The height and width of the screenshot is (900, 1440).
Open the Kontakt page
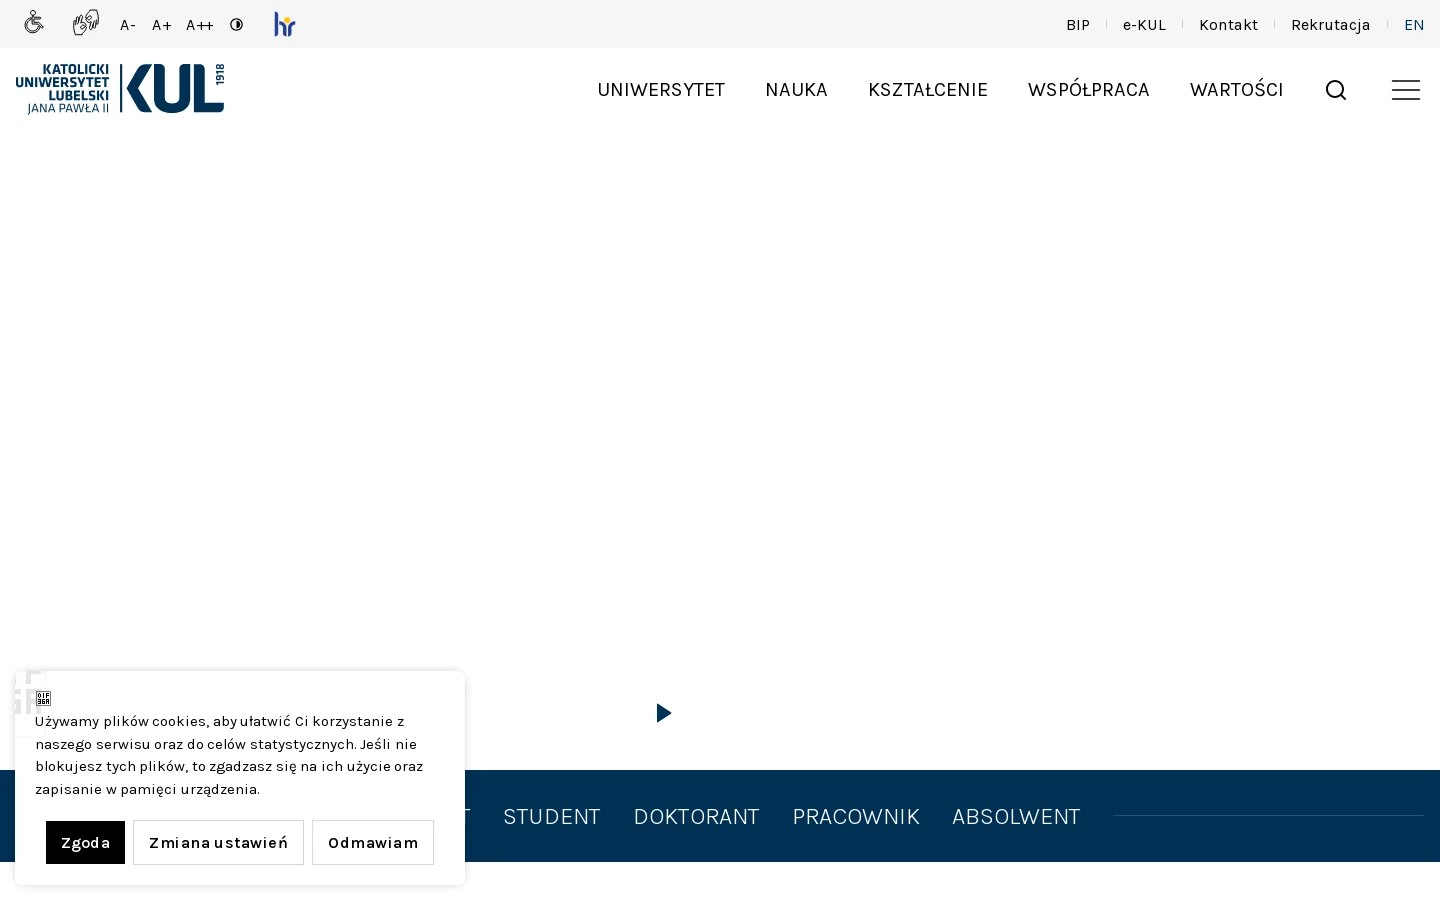tap(1229, 25)
